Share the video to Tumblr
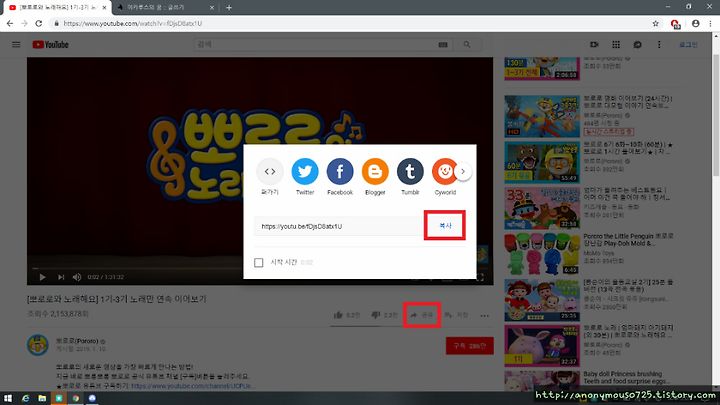The image size is (720, 405). [410, 171]
